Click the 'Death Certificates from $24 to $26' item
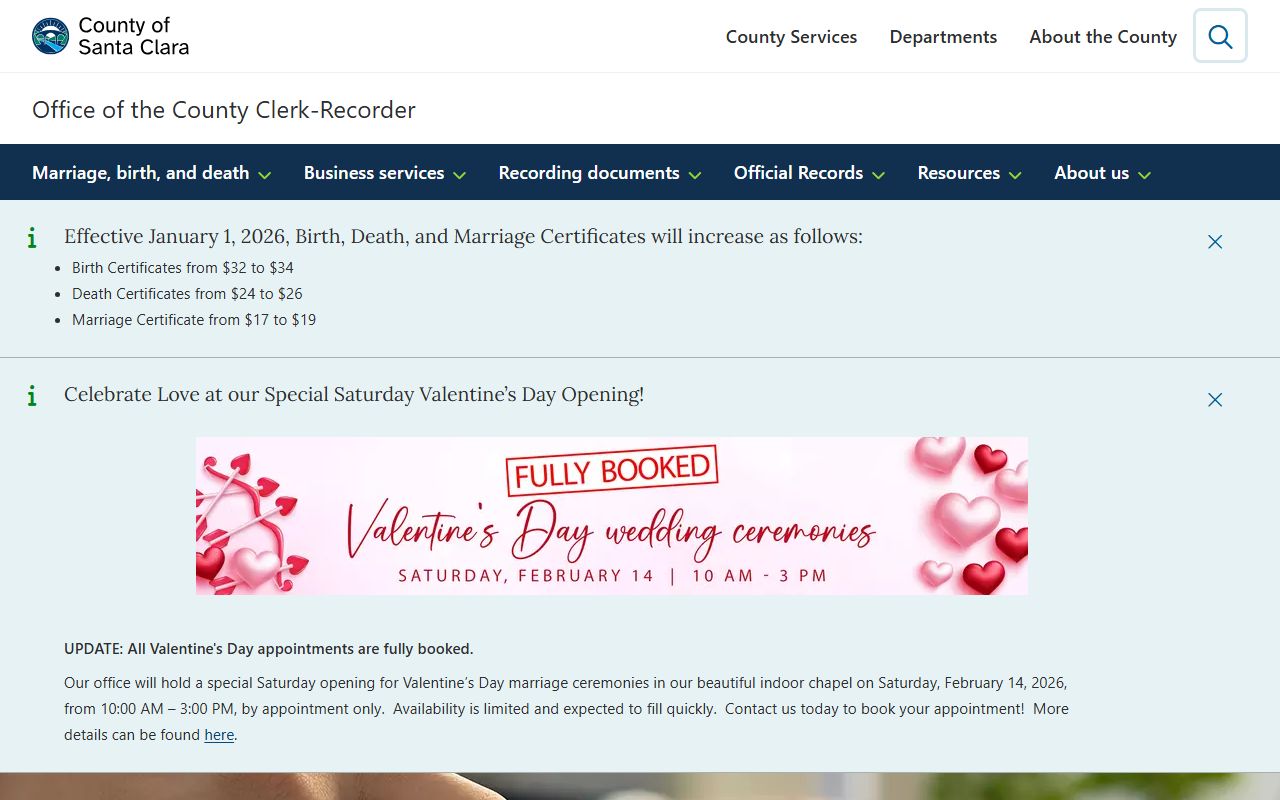The width and height of the screenshot is (1280, 800). [x=187, y=294]
